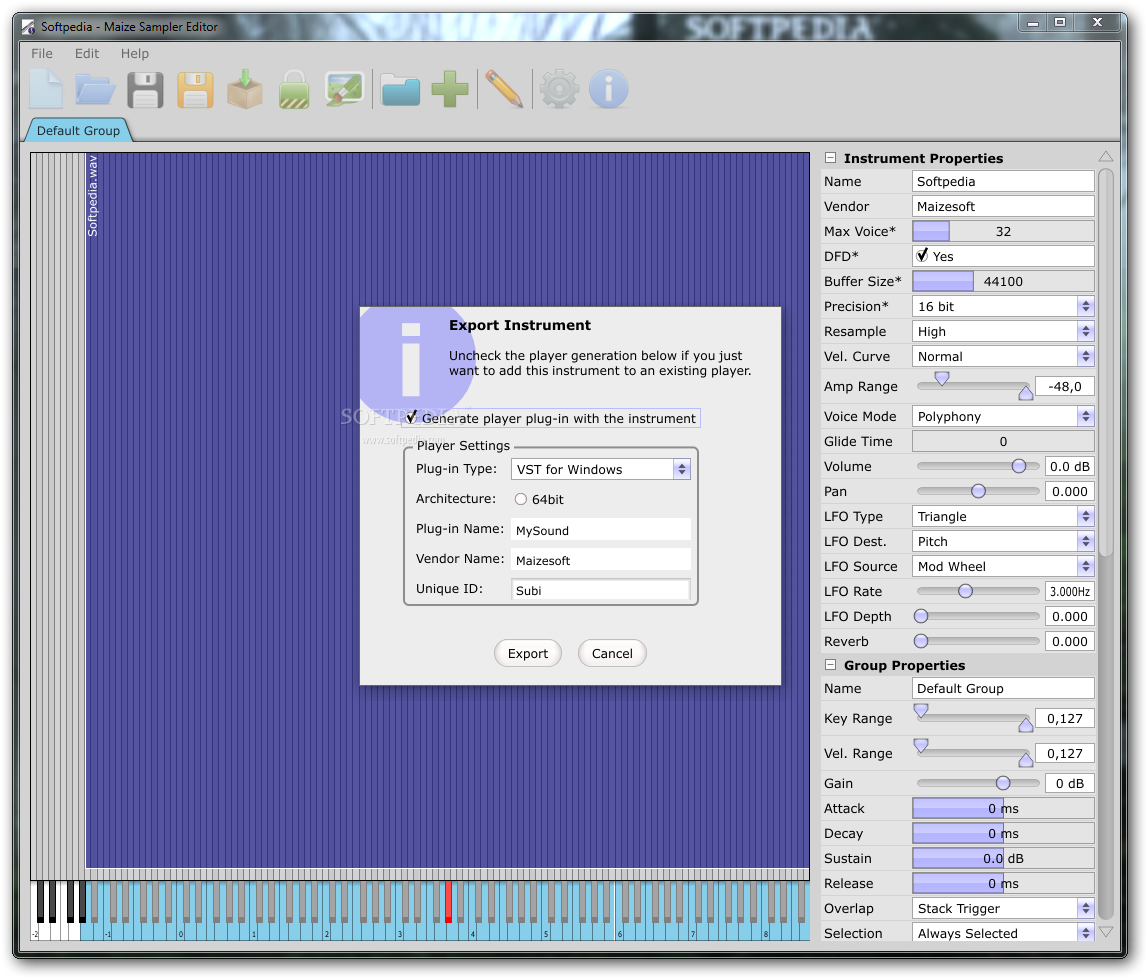Click the Amp Range value field -48,0

point(1065,386)
